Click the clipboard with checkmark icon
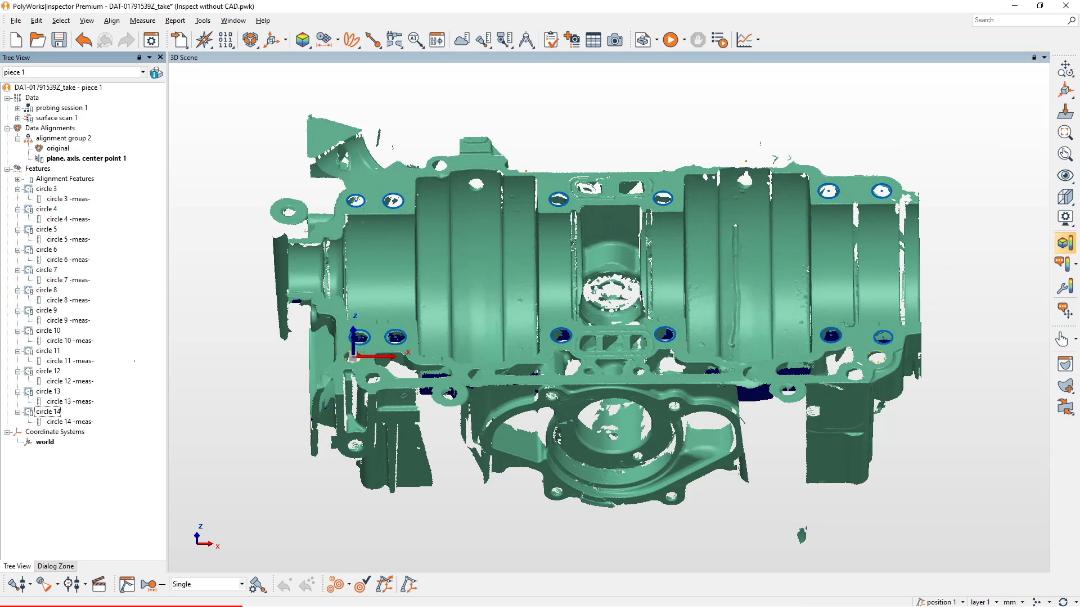 (550, 40)
